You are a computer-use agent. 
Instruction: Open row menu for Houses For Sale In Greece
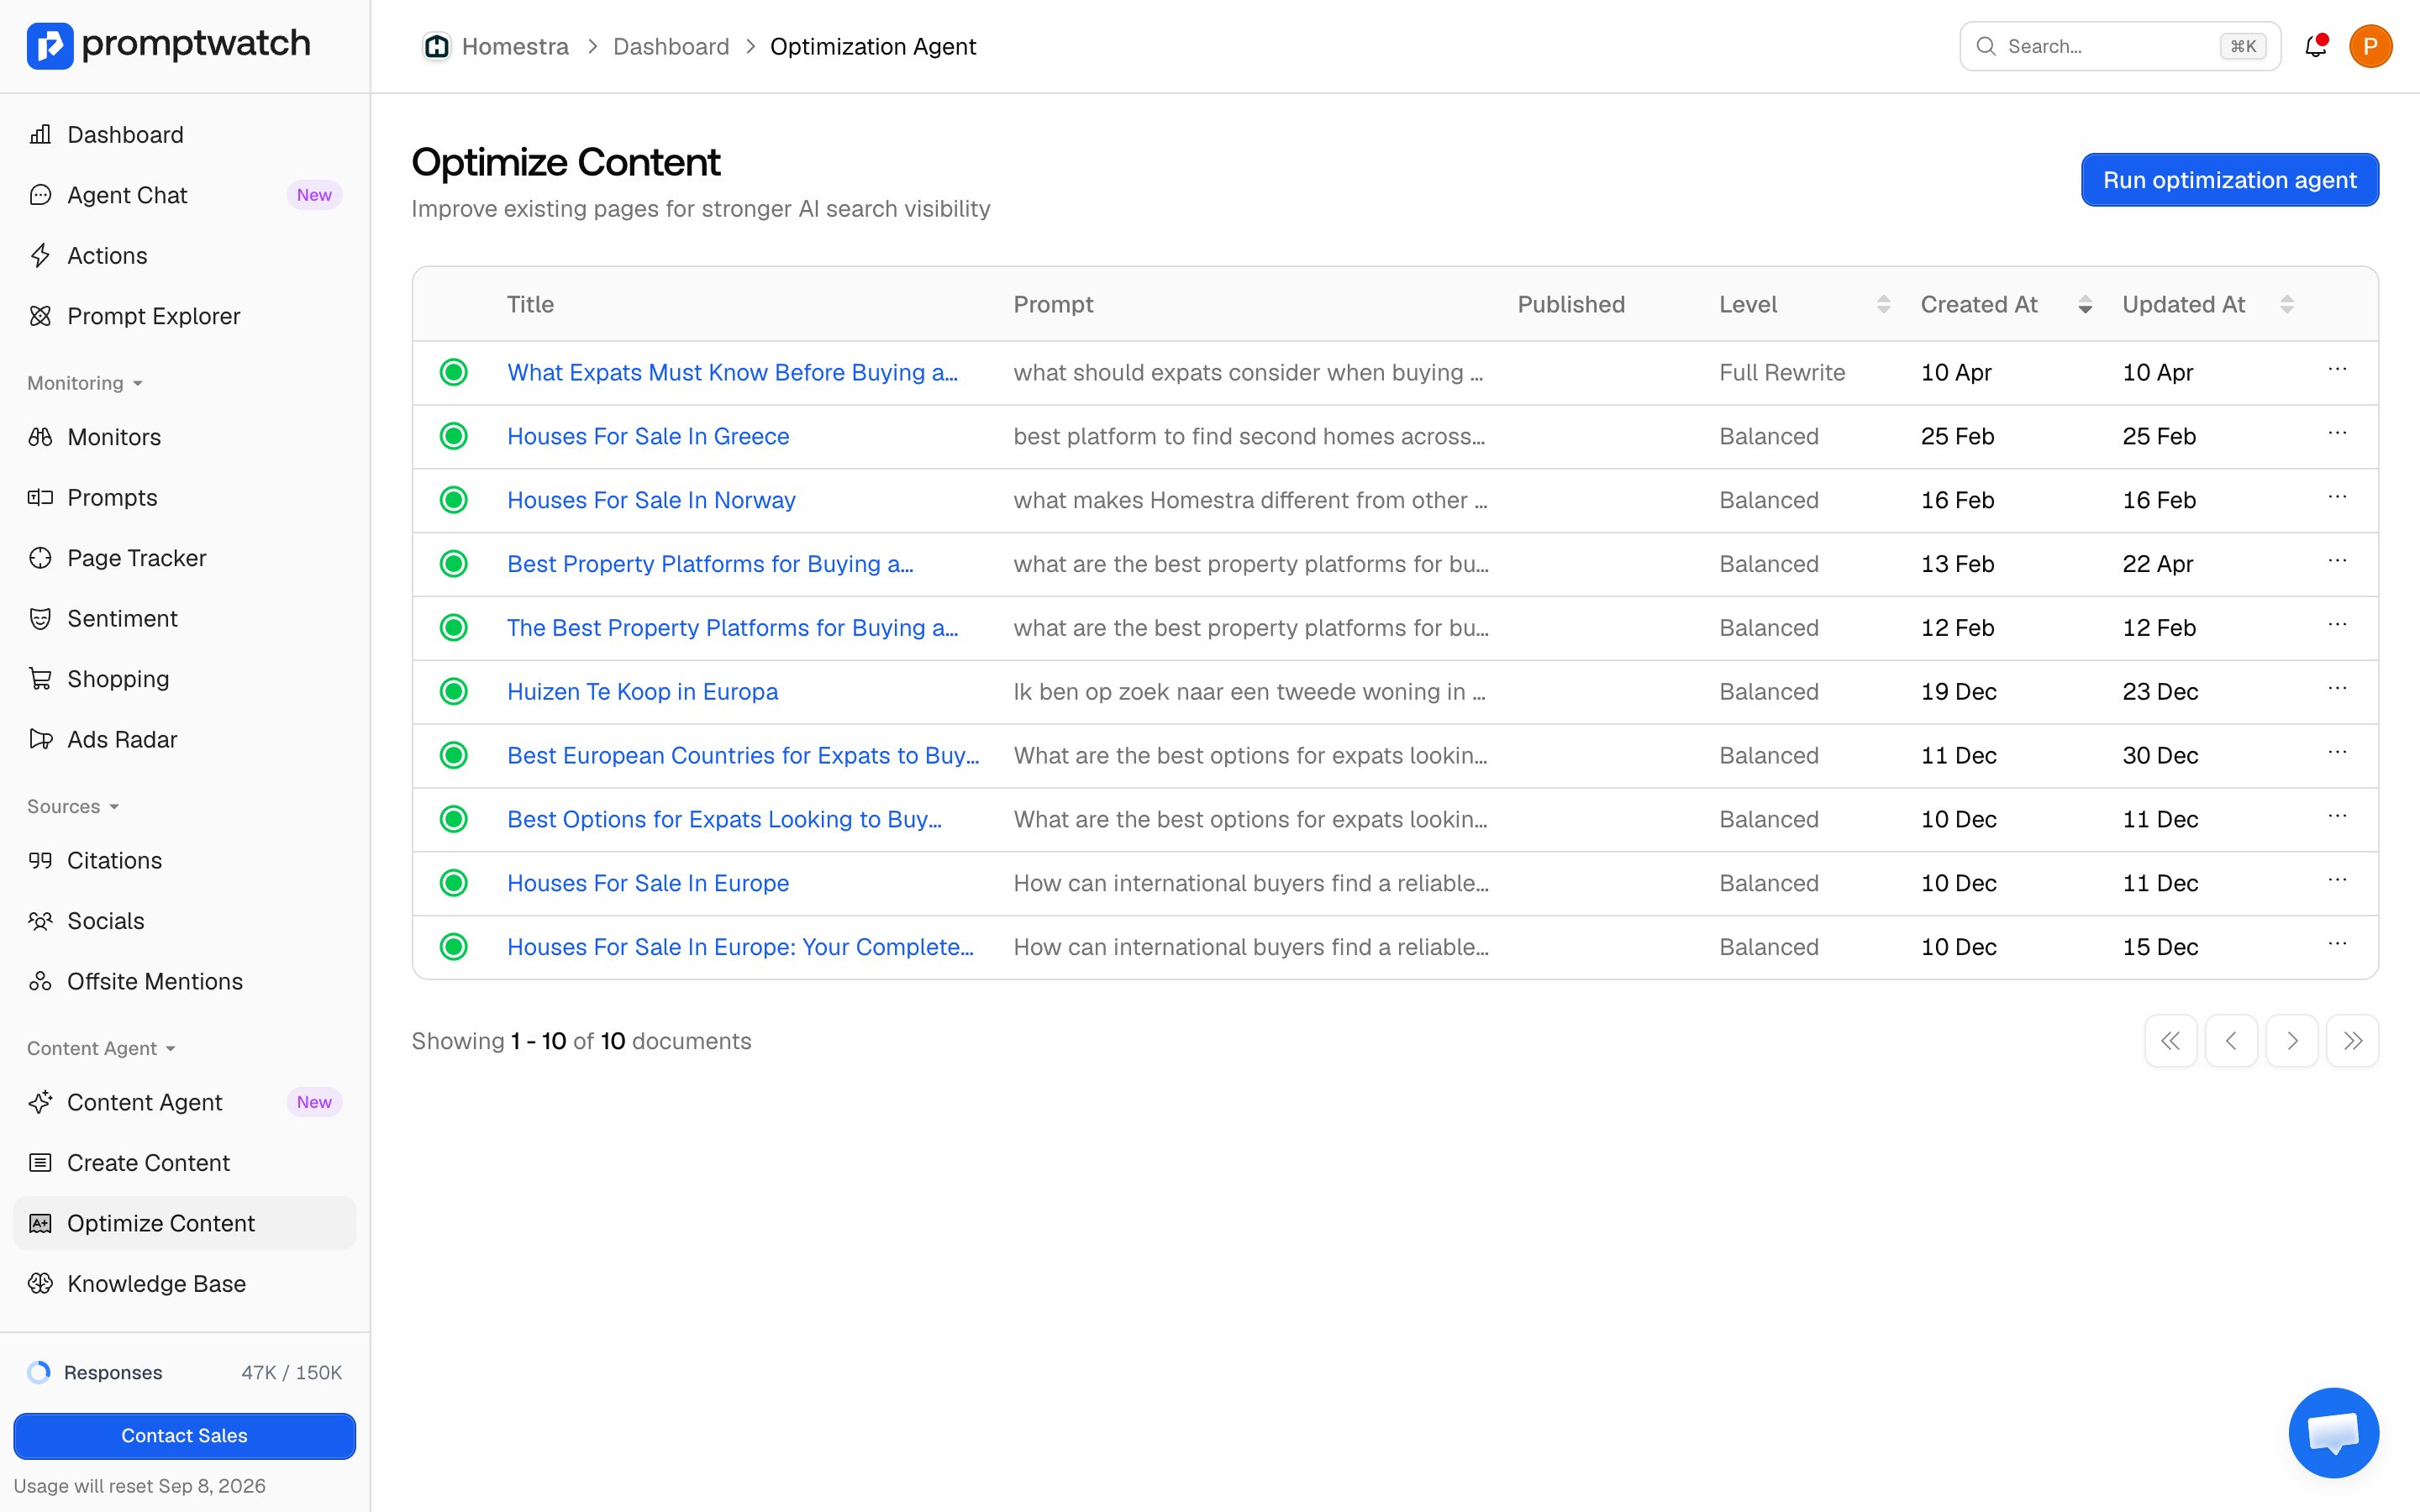[x=2337, y=434]
